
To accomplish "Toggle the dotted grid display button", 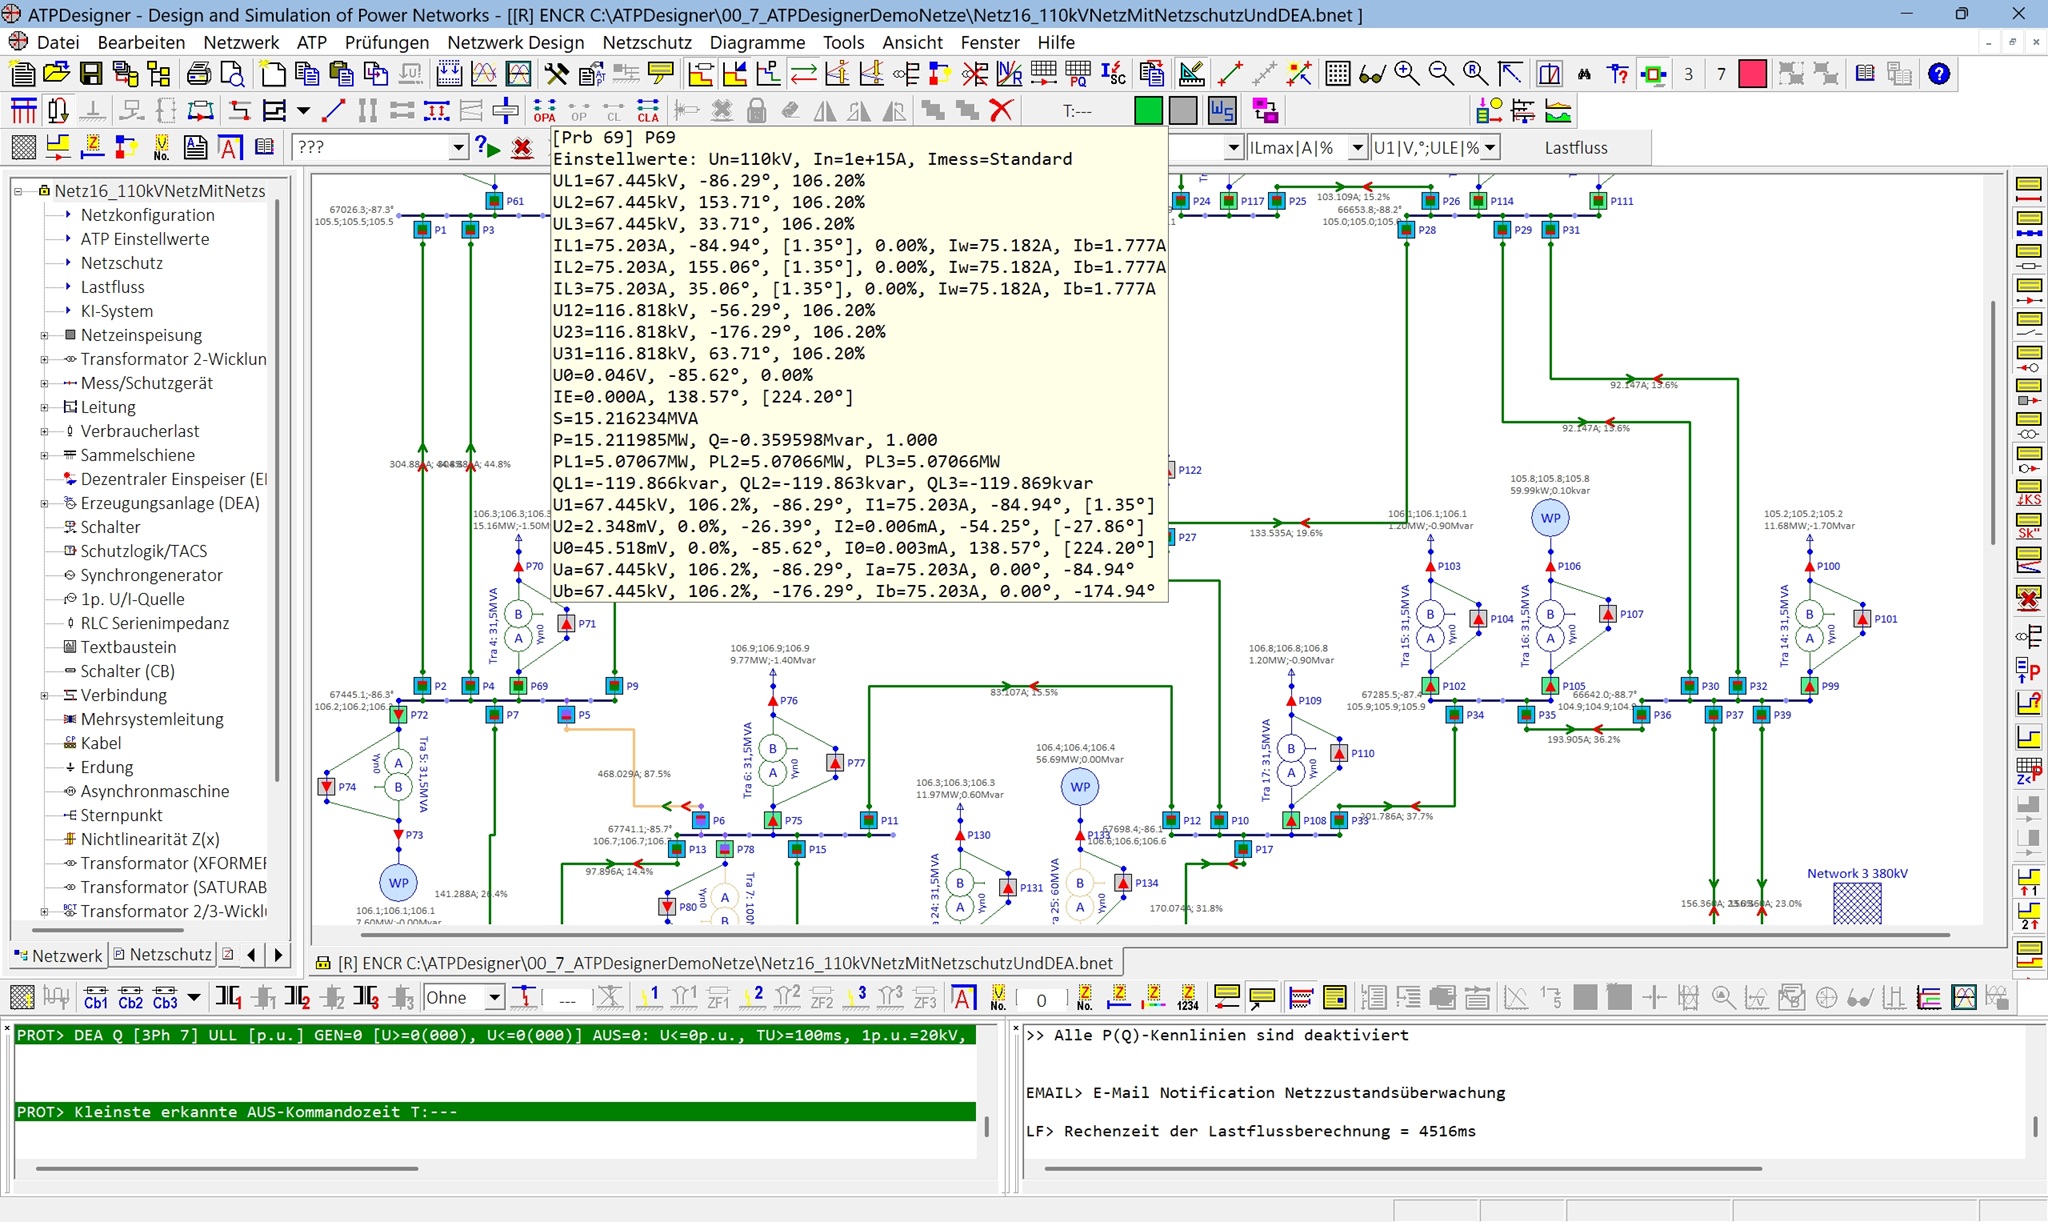I will click(1337, 74).
